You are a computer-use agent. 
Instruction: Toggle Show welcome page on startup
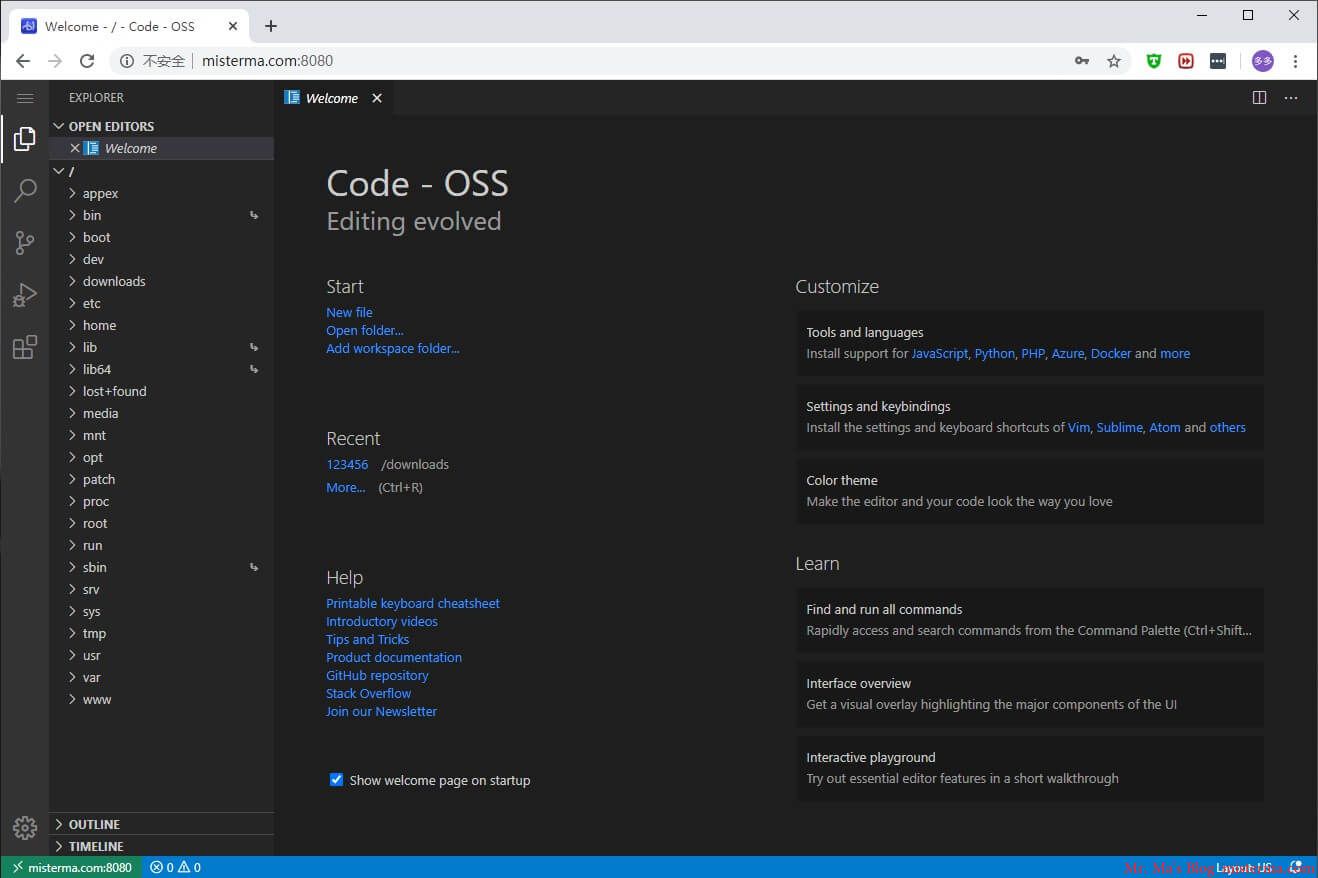coord(336,780)
